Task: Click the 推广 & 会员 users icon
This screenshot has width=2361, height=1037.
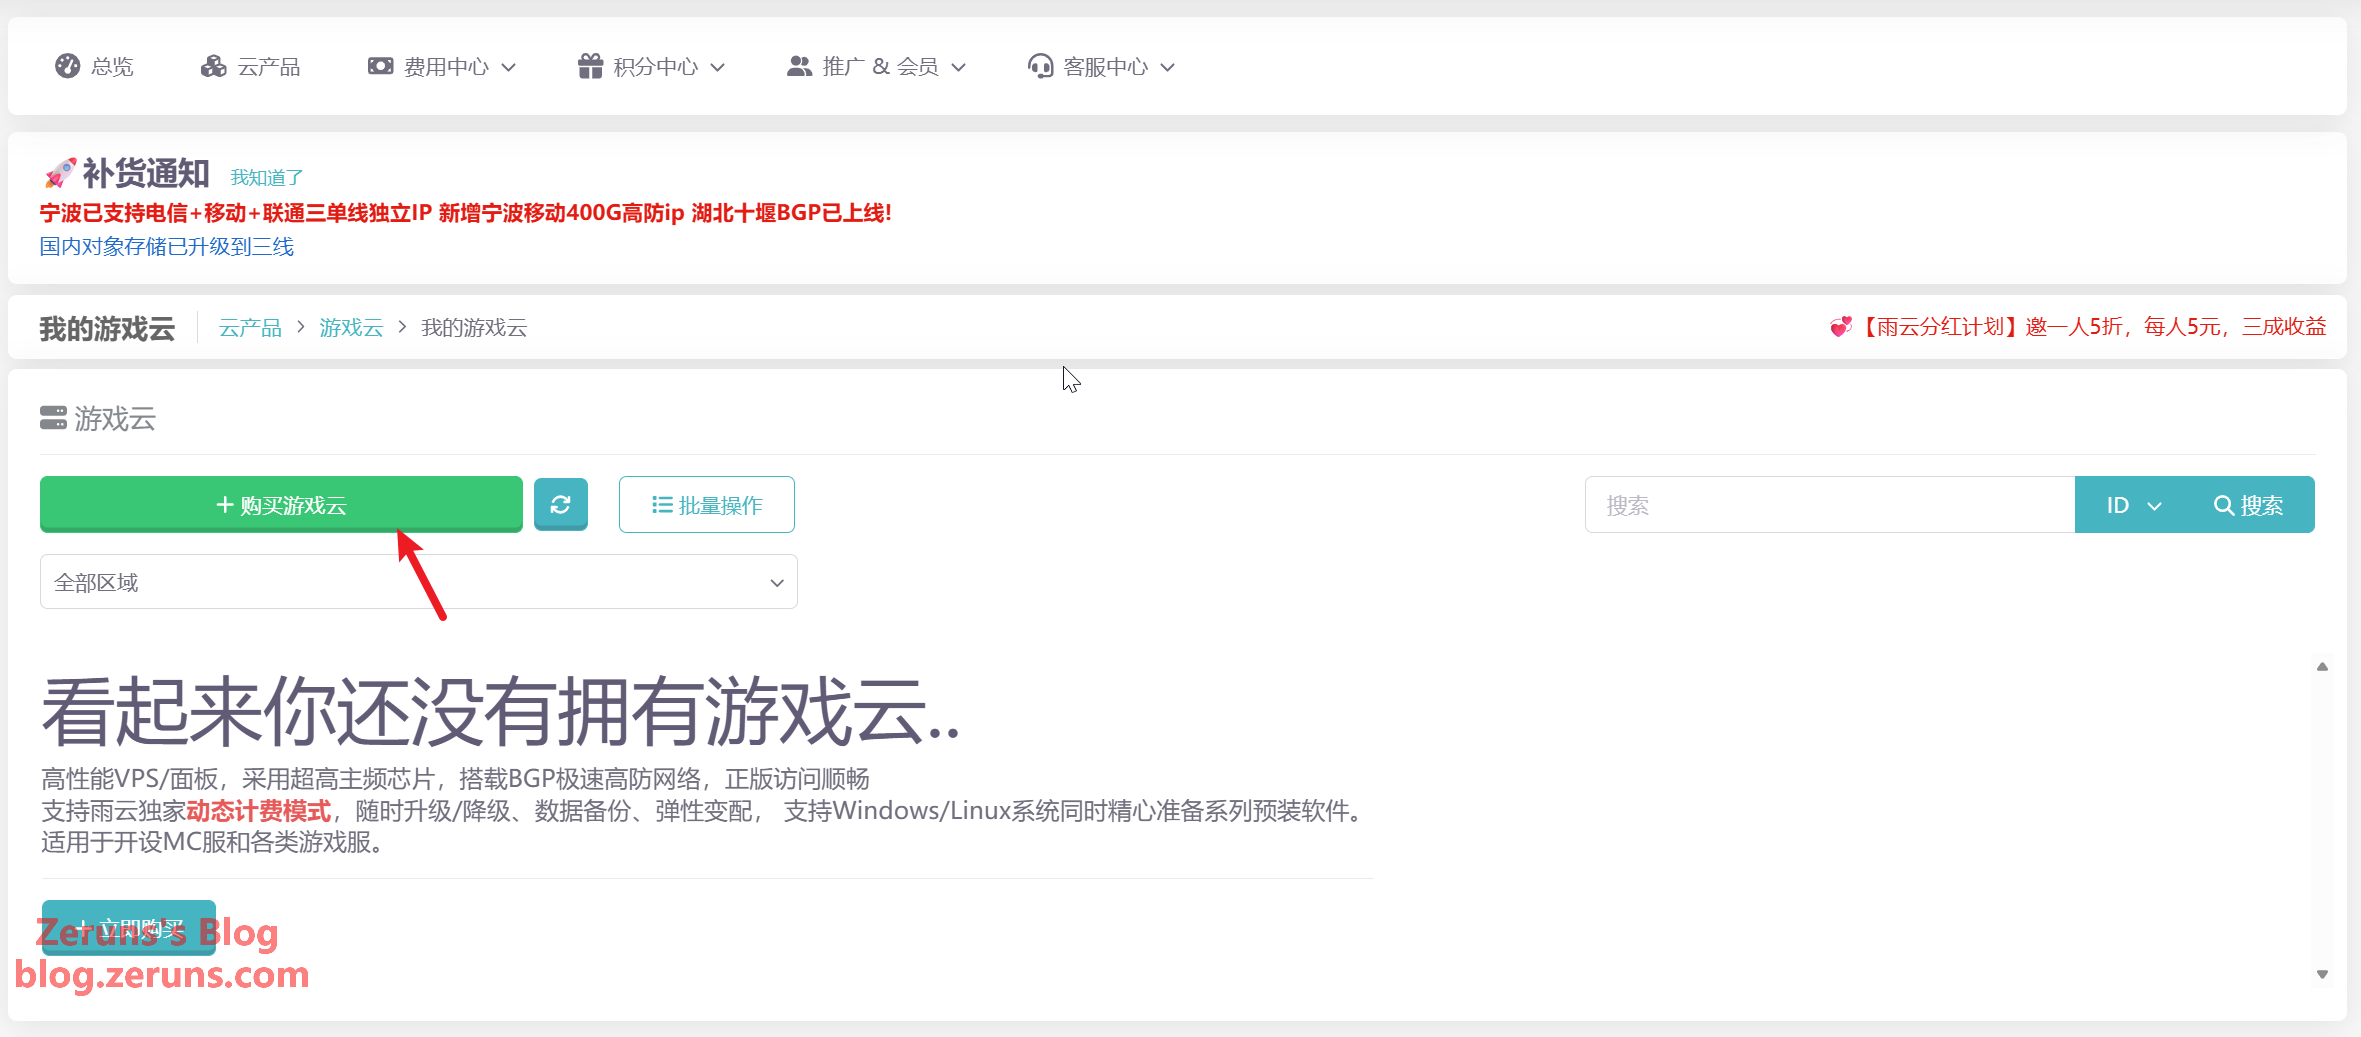Action: point(799,66)
